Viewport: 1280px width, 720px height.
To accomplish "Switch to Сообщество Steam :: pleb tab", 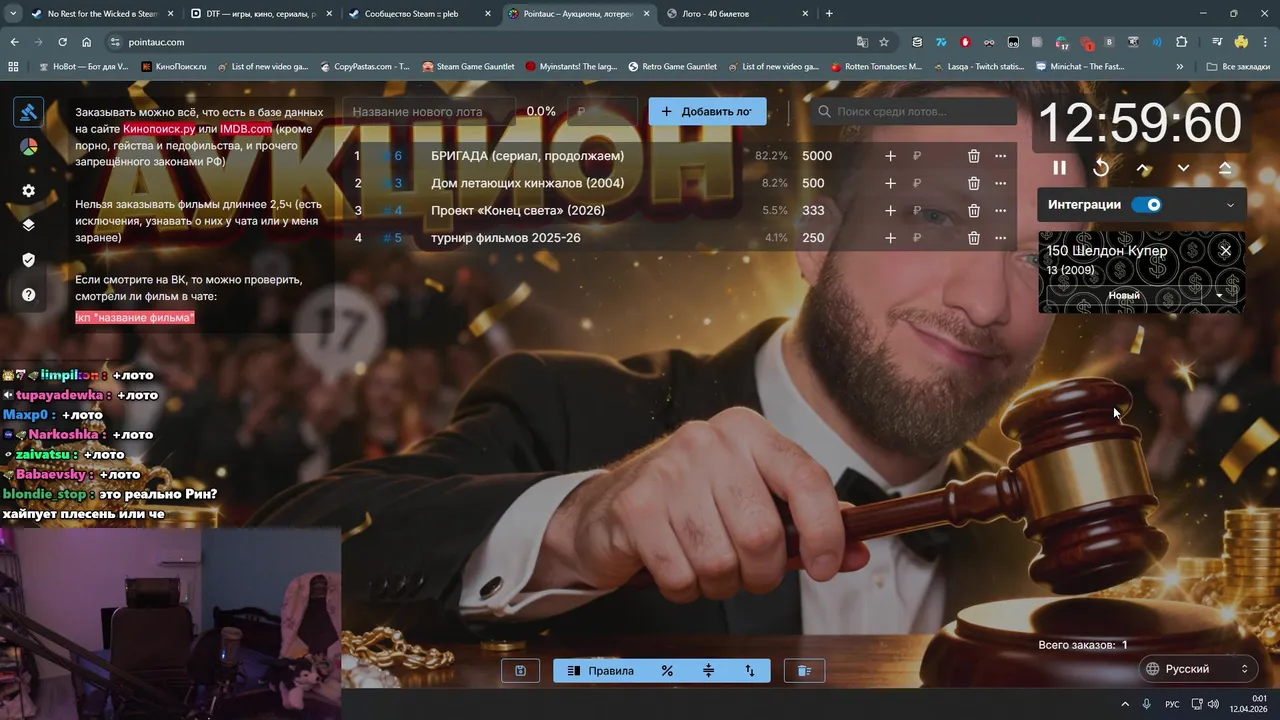I will (420, 14).
